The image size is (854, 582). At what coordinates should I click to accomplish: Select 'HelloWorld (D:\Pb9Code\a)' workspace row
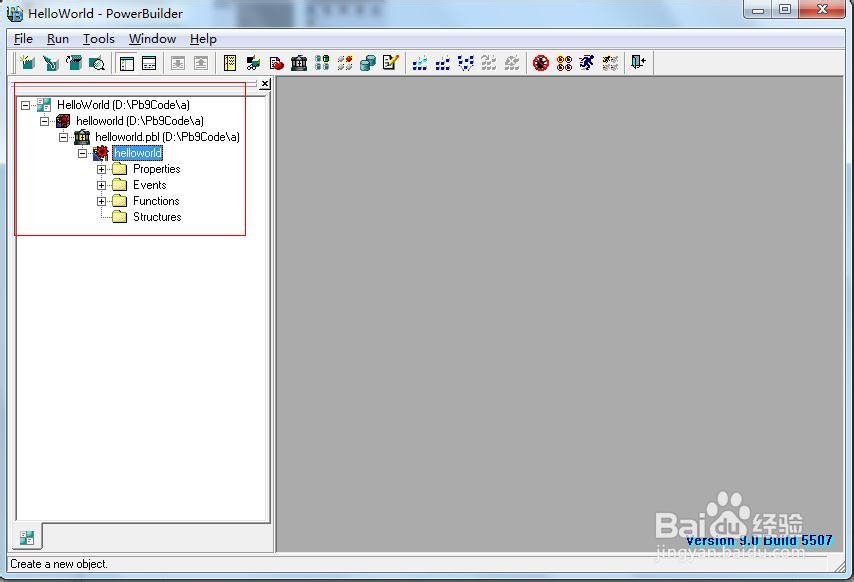(123, 105)
